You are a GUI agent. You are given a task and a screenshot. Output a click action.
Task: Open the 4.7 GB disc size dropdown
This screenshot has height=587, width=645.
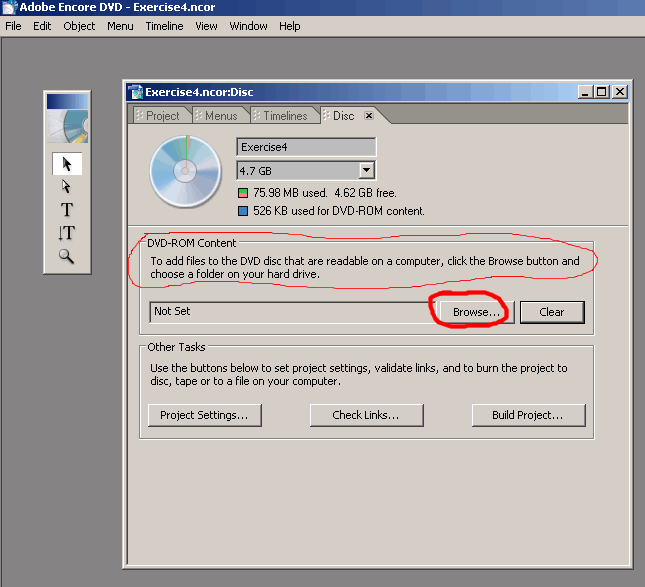366,170
